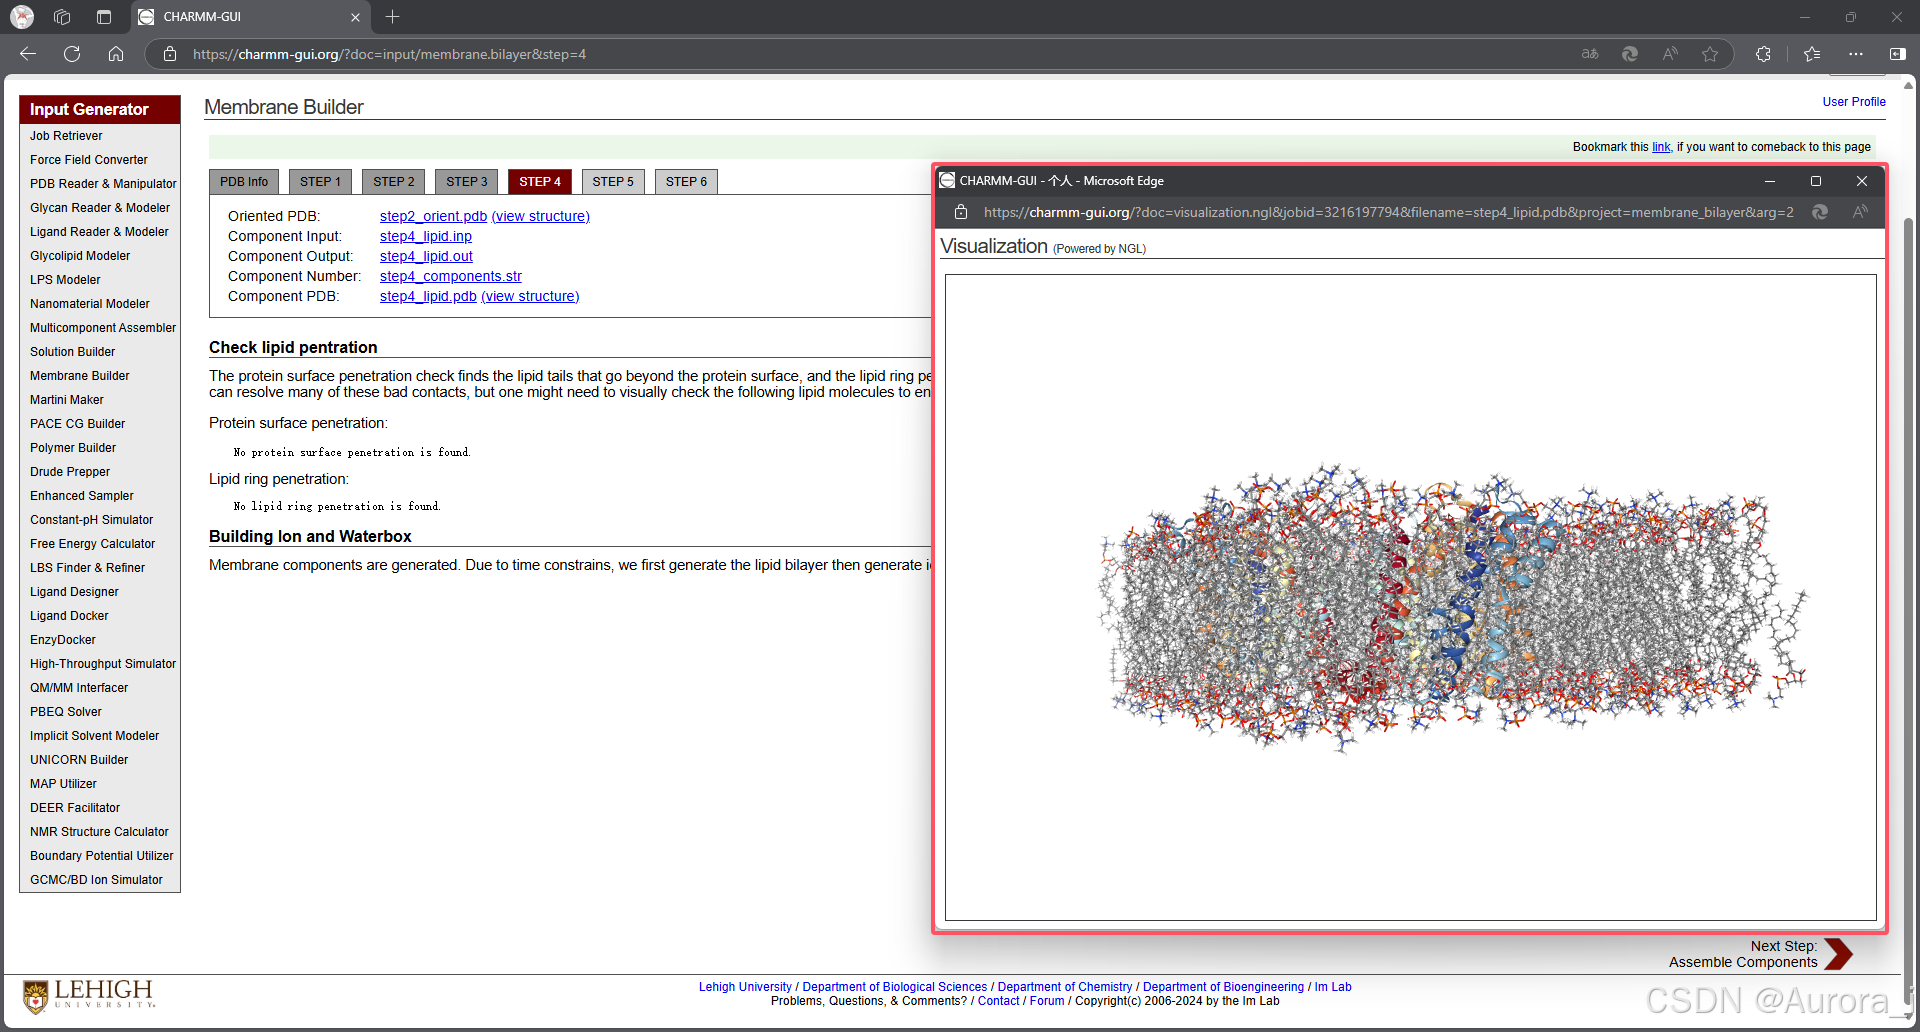Open the Contact footer link
Image resolution: width=1920 pixels, height=1032 pixels.
point(999,1001)
